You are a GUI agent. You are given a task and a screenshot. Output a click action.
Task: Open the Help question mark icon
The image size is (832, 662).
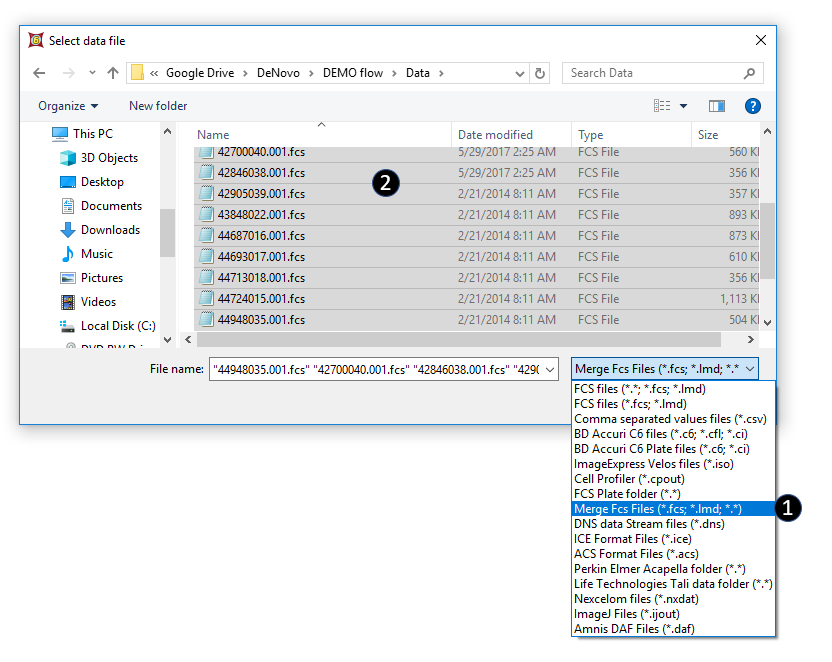pyautogui.click(x=753, y=106)
